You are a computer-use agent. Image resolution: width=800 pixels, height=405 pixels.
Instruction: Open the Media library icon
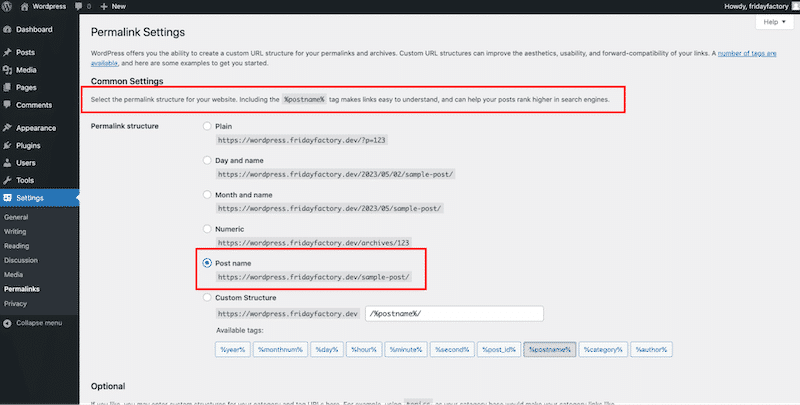coord(8,70)
